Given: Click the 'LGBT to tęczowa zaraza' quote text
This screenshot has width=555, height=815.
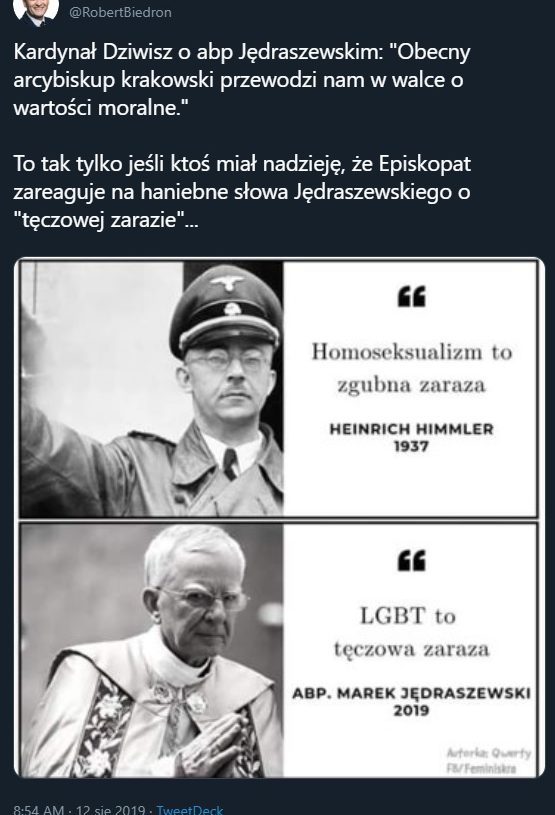Looking at the screenshot, I should point(411,632).
